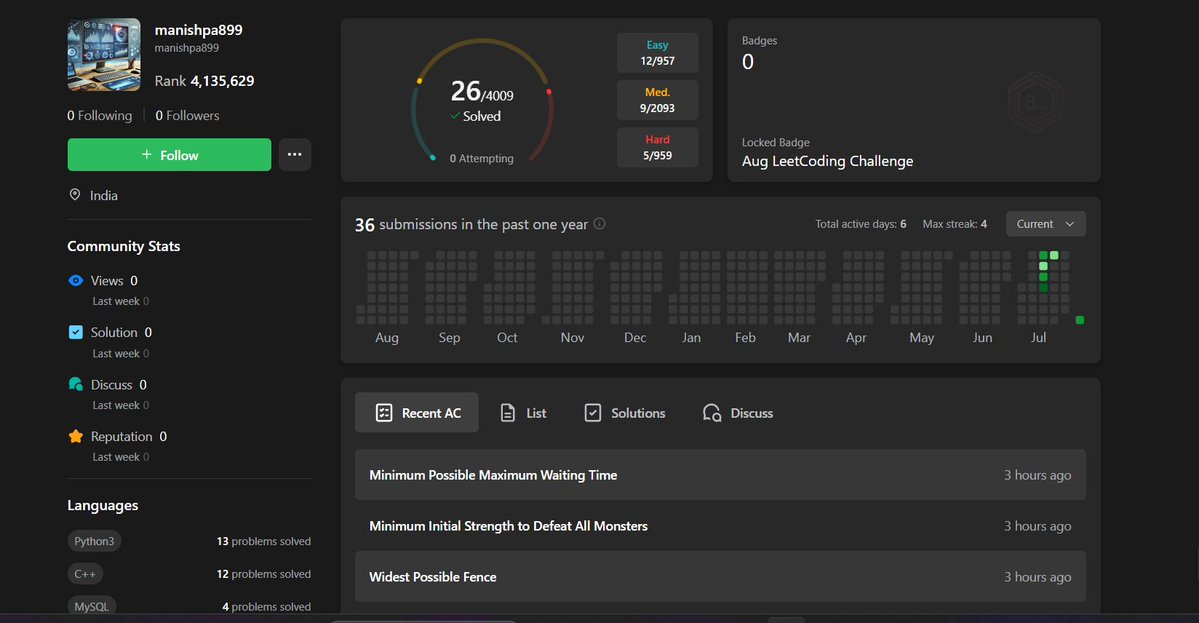Open the three-dots more options button
This screenshot has width=1199, height=623.
(x=294, y=154)
